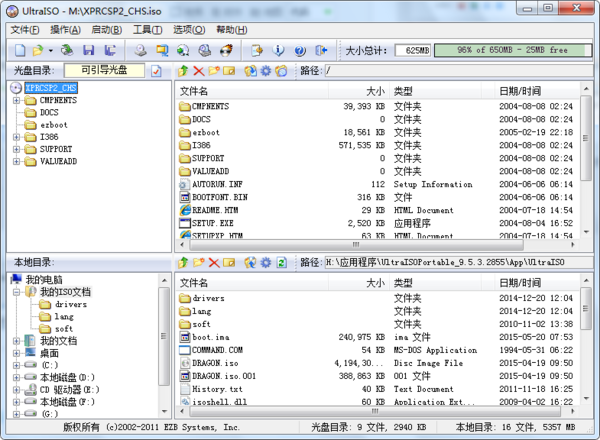Open the 工具(T) menu

(148, 30)
